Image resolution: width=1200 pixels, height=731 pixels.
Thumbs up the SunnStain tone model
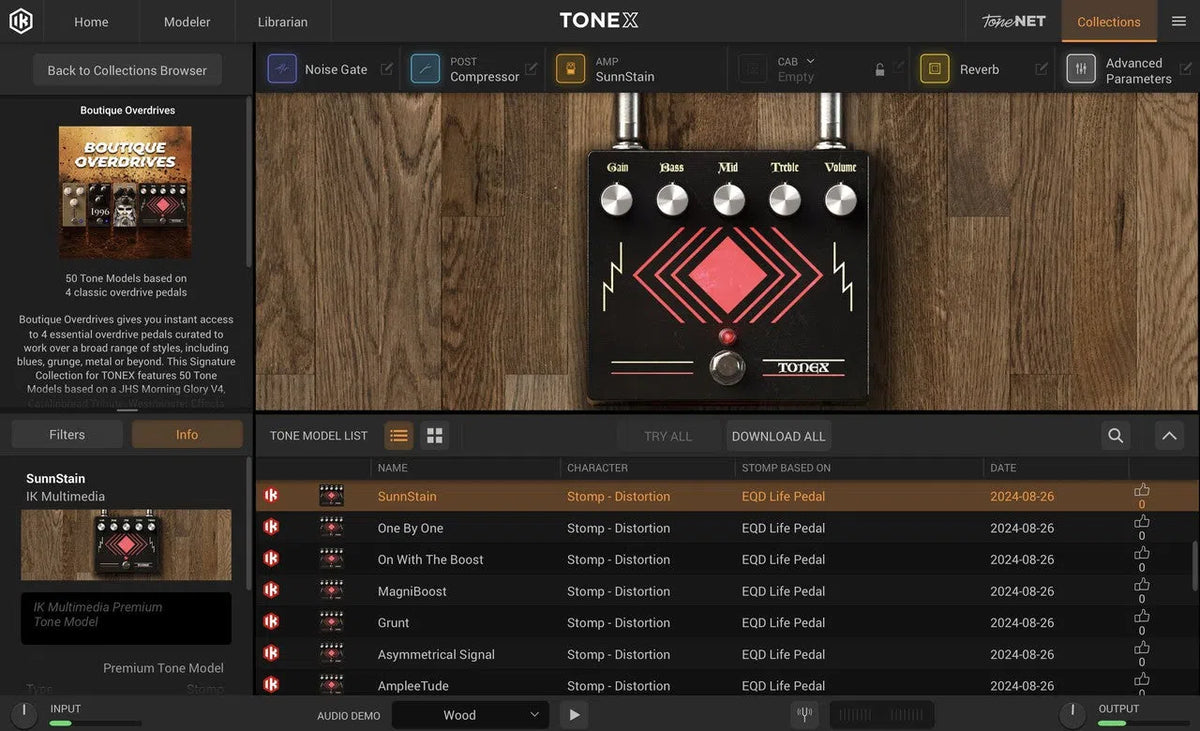click(1142, 490)
